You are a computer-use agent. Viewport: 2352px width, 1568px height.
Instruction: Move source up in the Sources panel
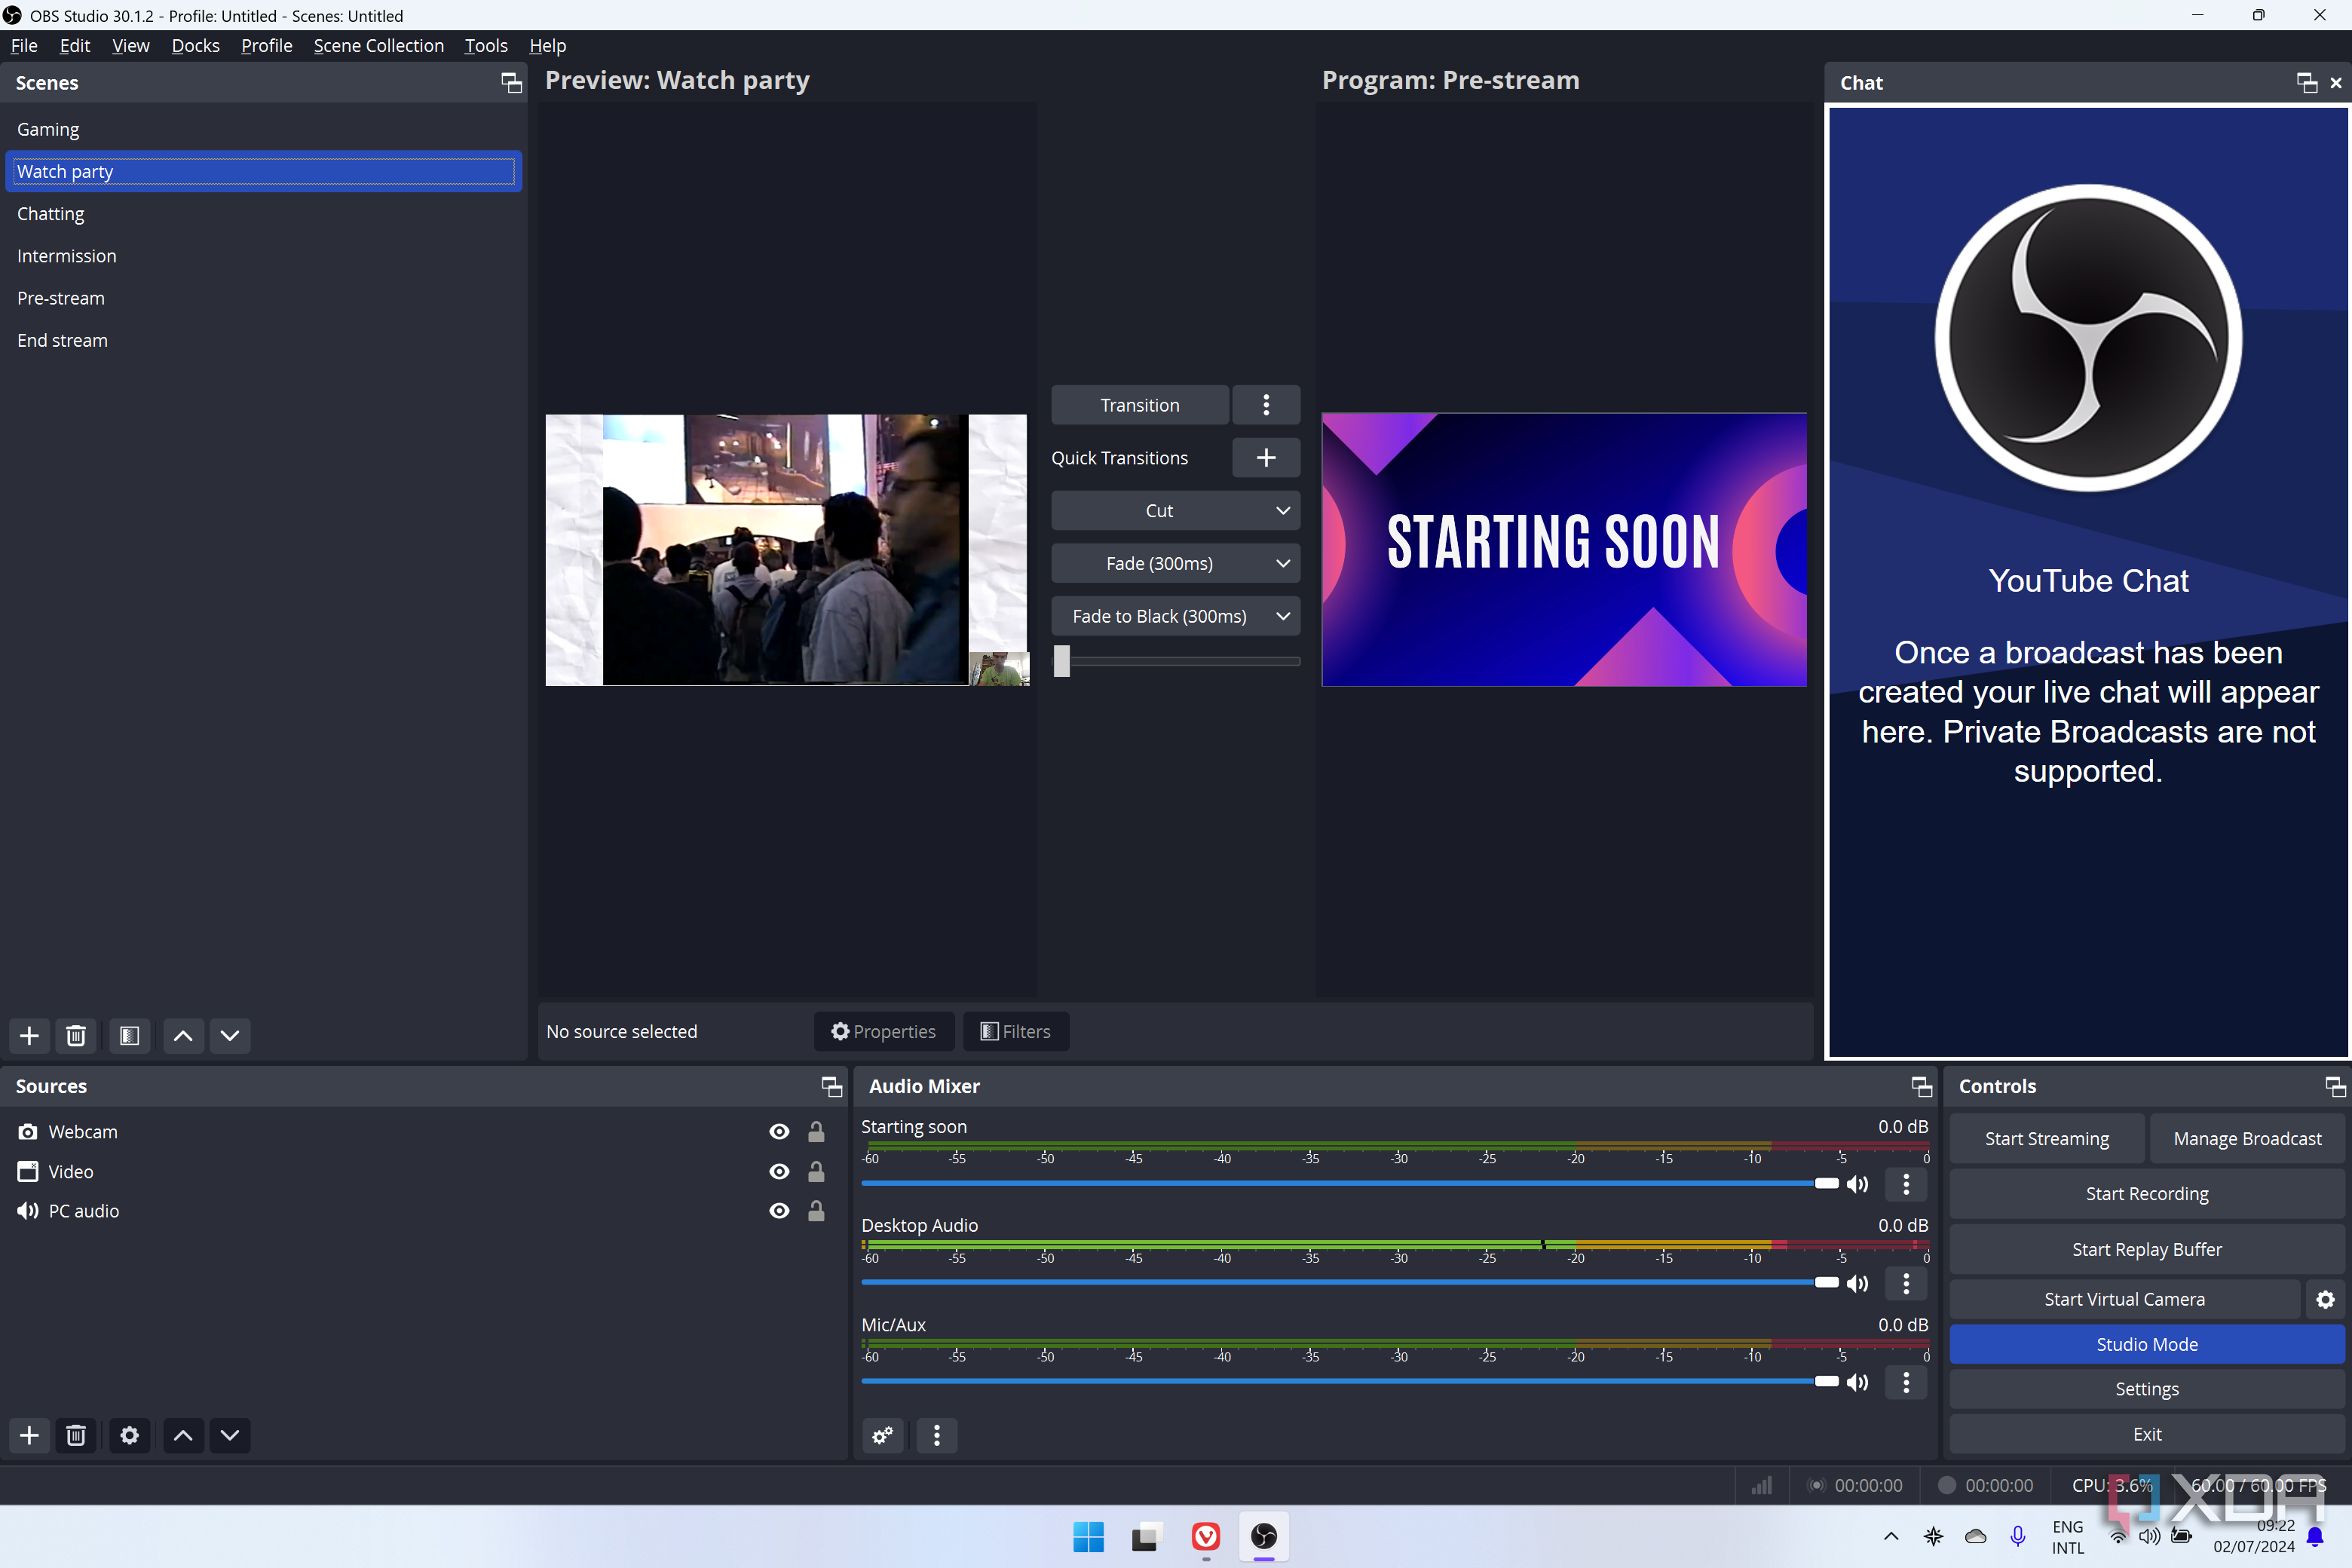[183, 1435]
